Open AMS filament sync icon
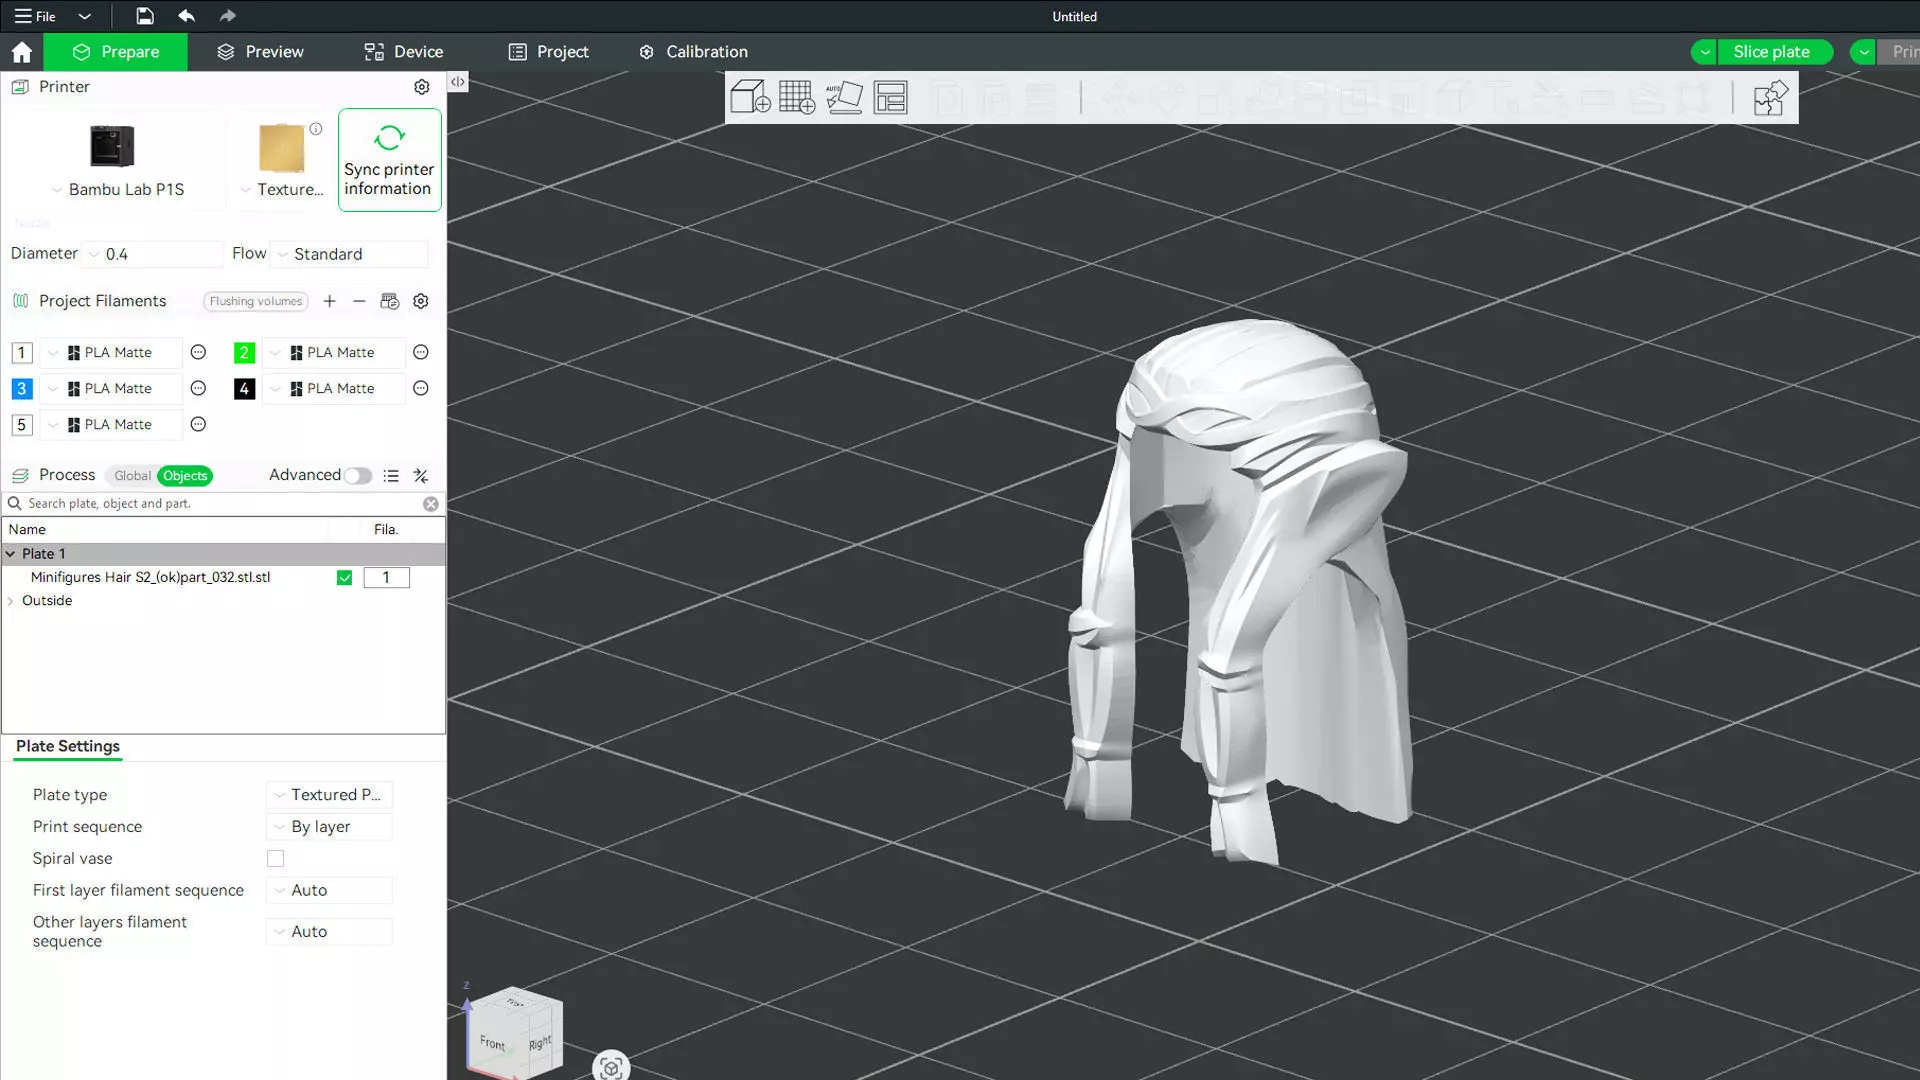 click(x=390, y=301)
